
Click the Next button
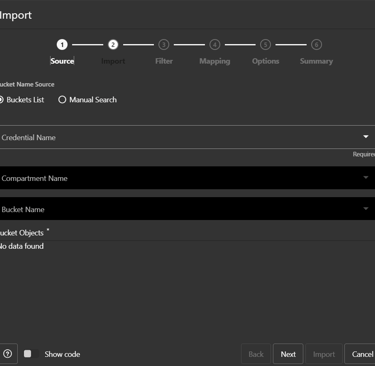pyautogui.click(x=288, y=354)
